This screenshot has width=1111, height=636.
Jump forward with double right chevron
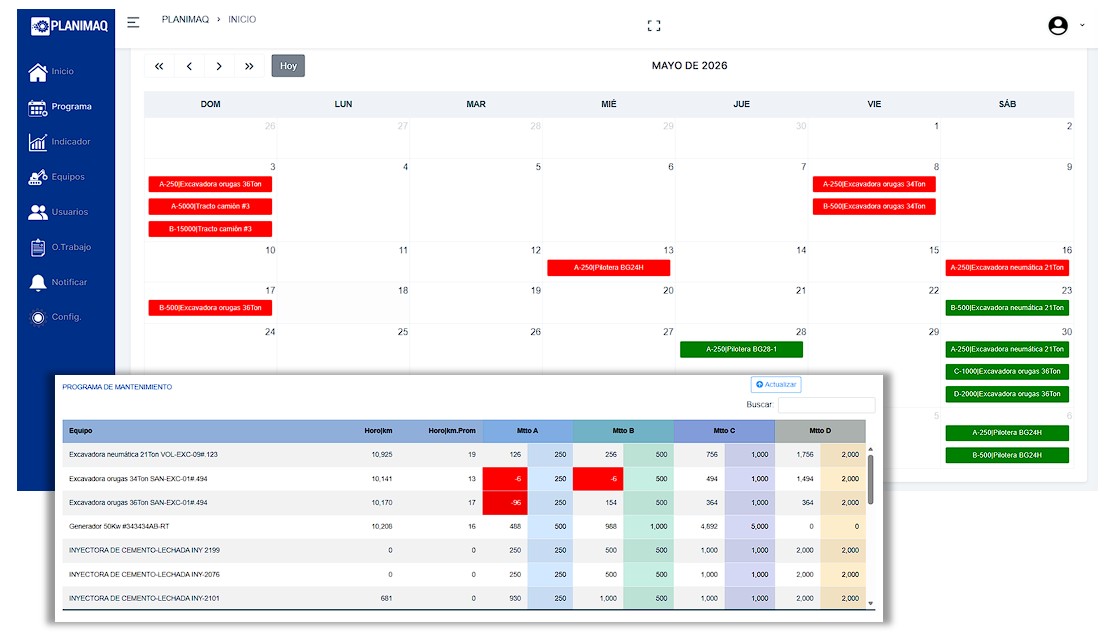(249, 66)
